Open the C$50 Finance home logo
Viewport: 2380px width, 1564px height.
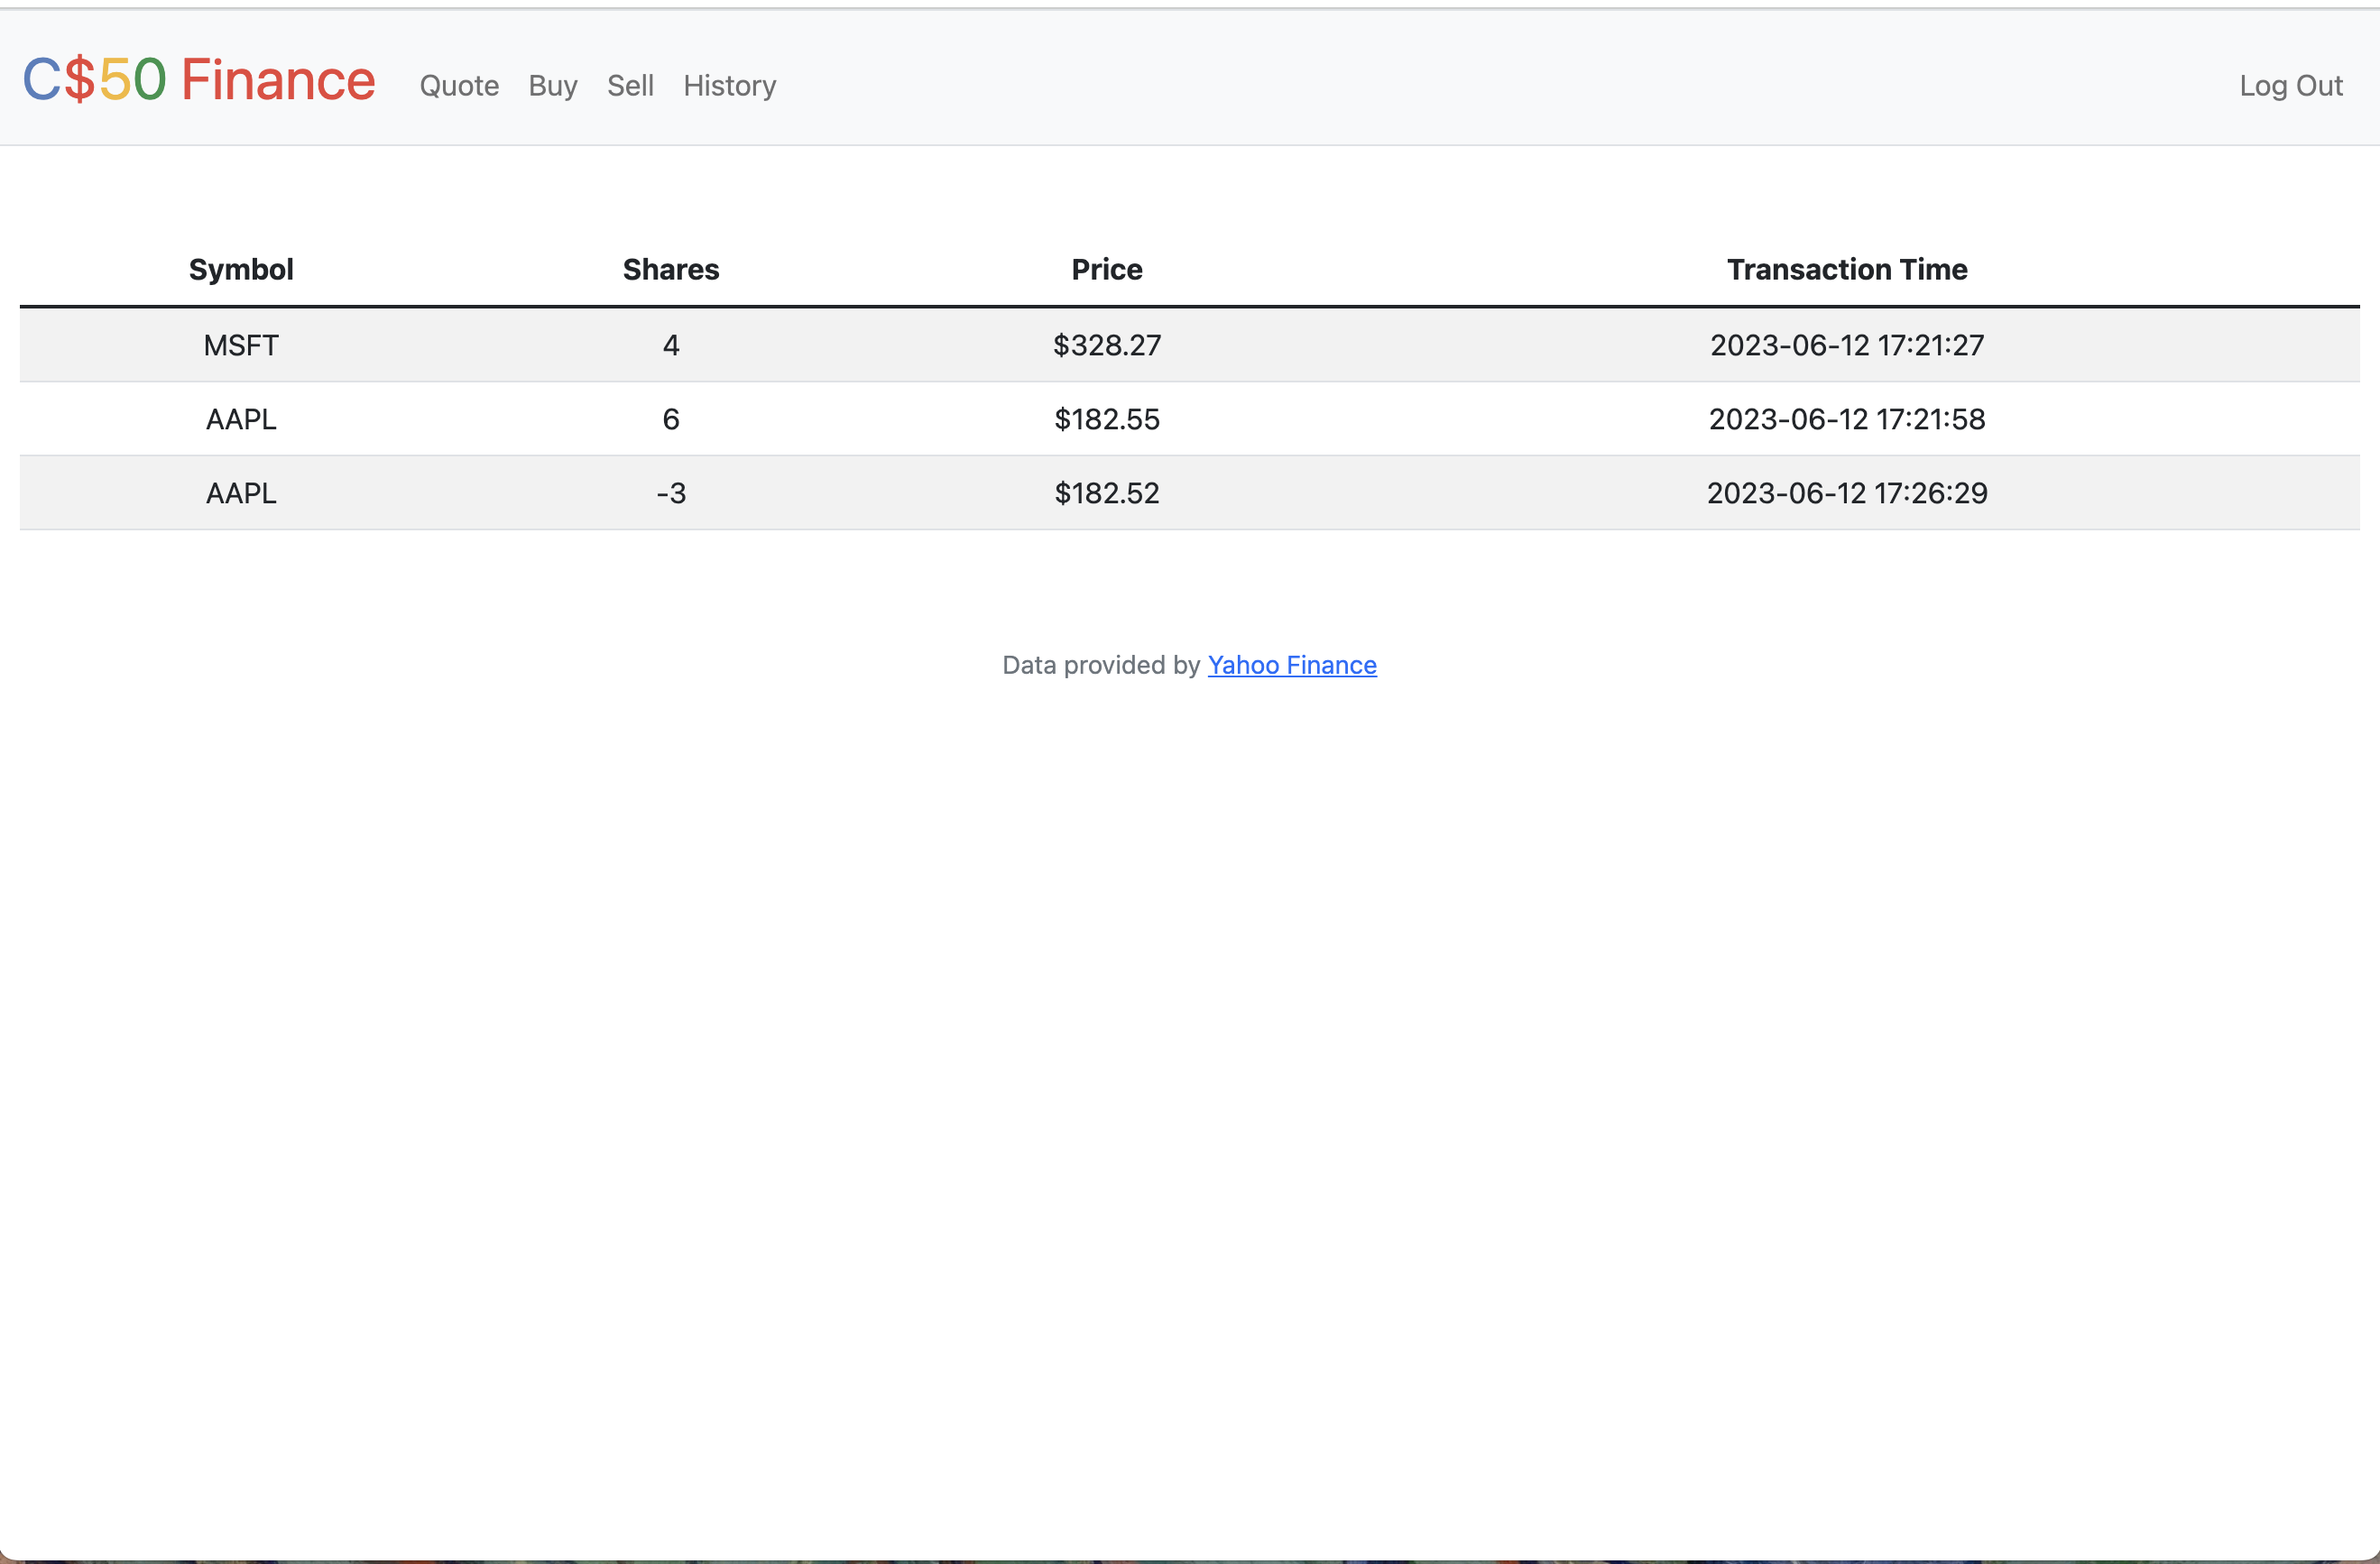(199, 80)
